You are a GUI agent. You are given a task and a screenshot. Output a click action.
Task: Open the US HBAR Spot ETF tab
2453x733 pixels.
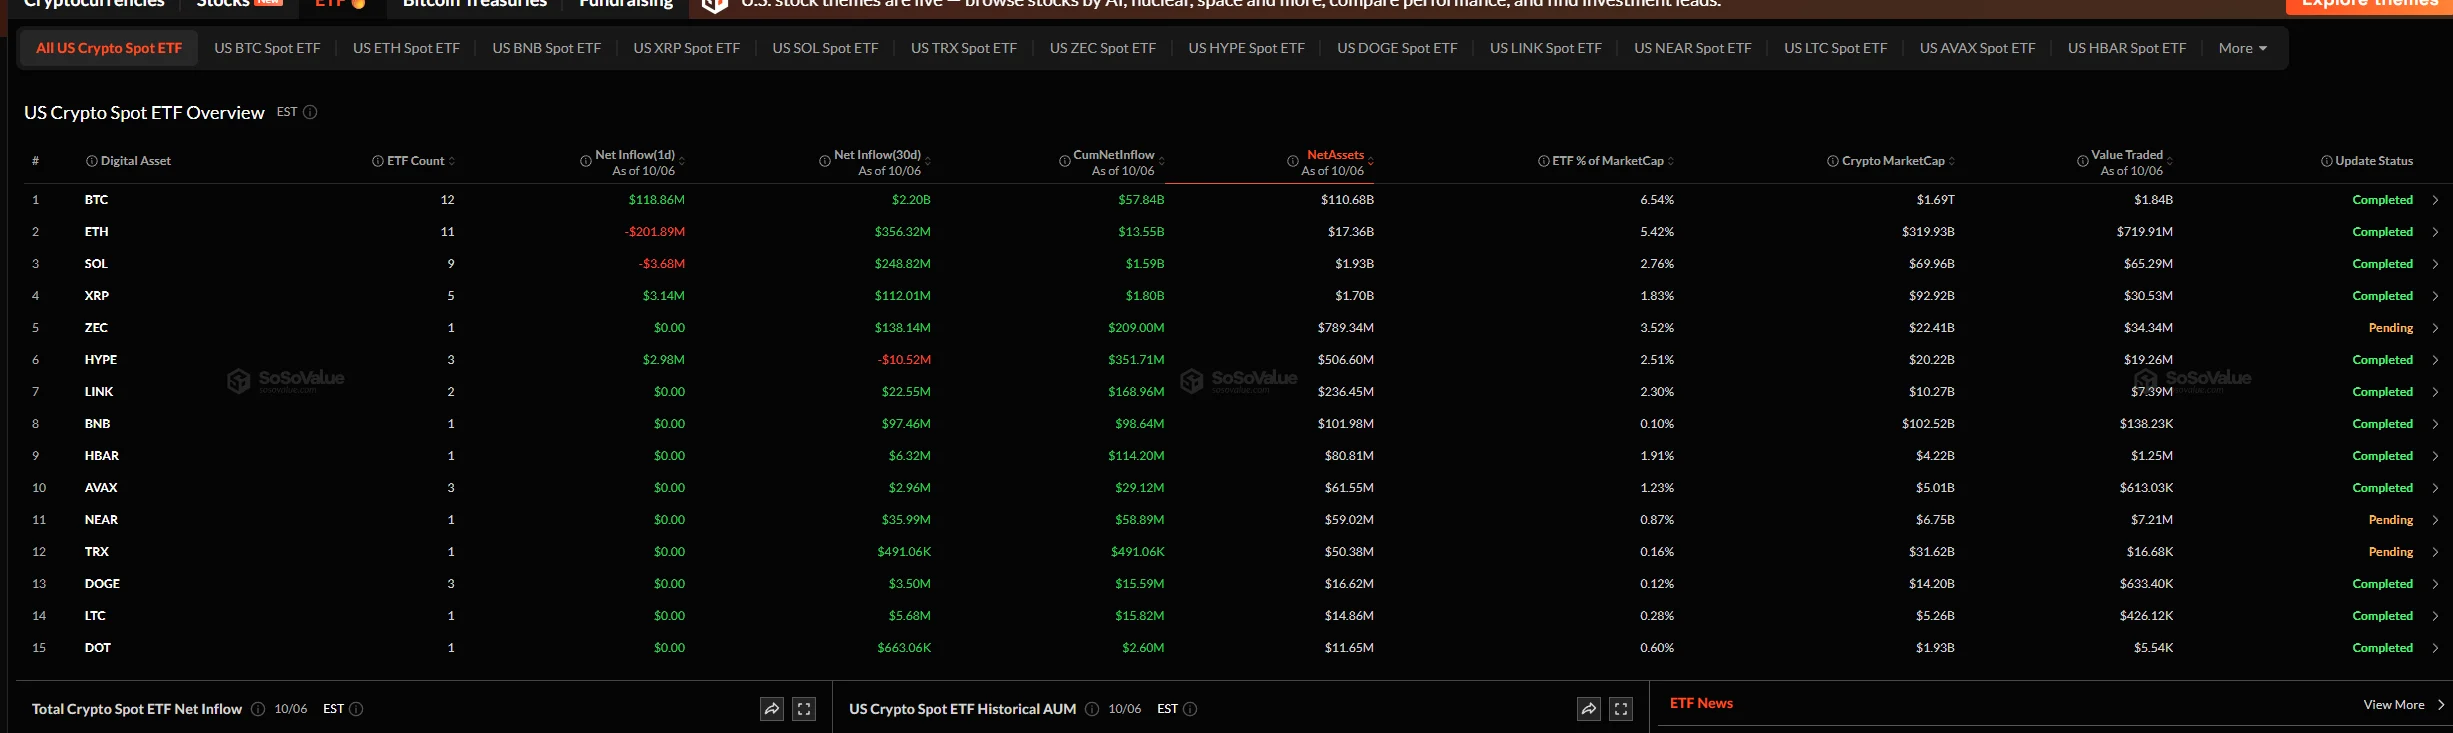[x=2127, y=48]
